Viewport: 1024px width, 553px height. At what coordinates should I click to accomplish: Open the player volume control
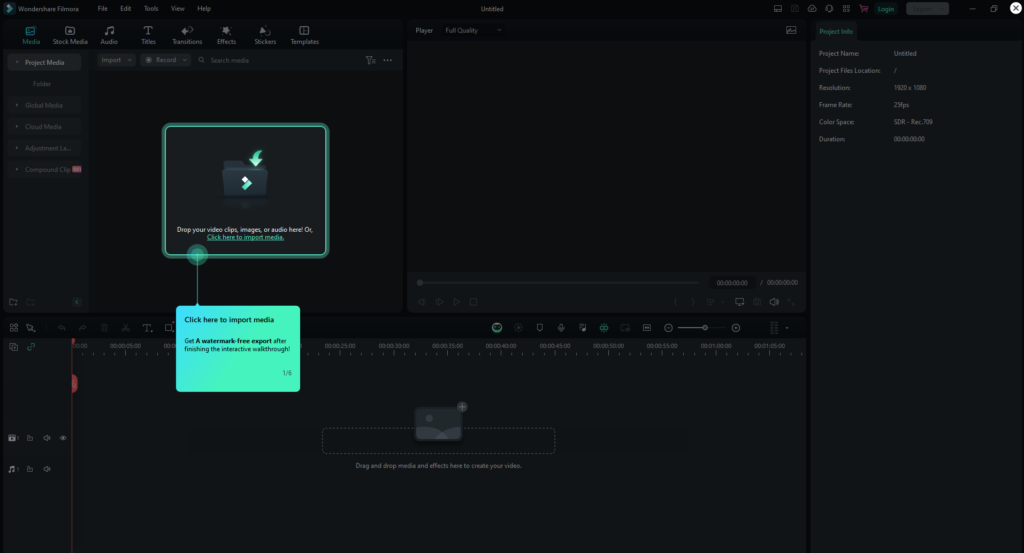(774, 302)
